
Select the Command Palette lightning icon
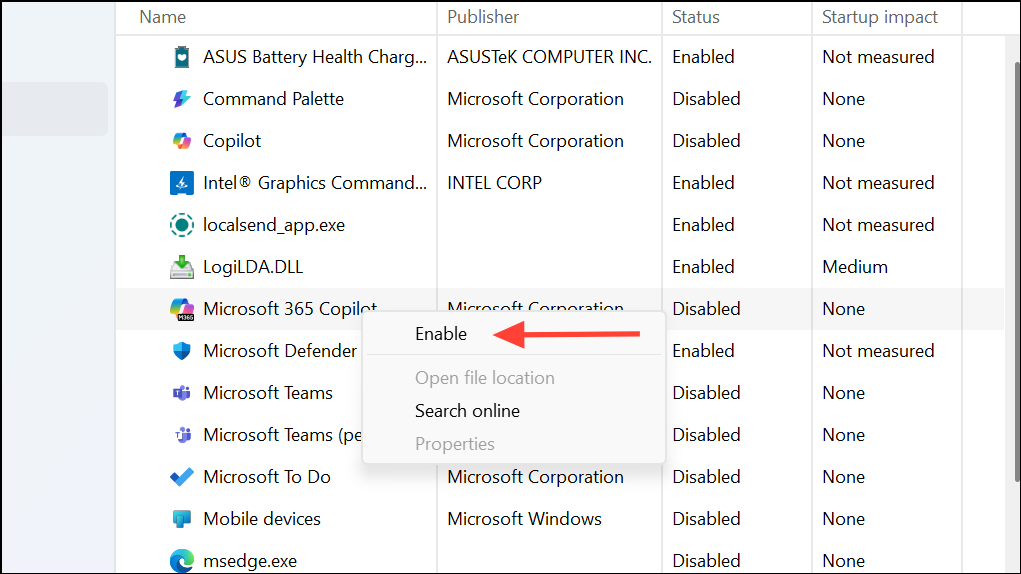pyautogui.click(x=182, y=99)
